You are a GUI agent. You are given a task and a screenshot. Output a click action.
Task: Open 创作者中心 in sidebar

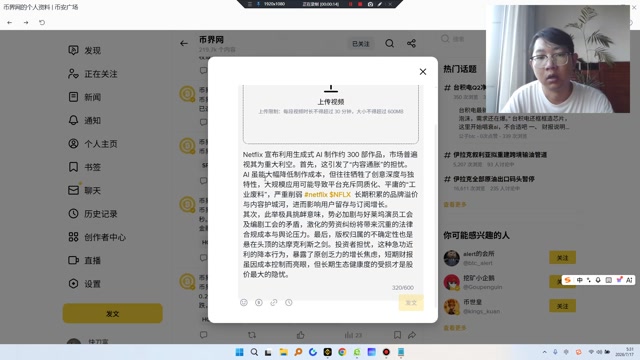pyautogui.click(x=97, y=237)
